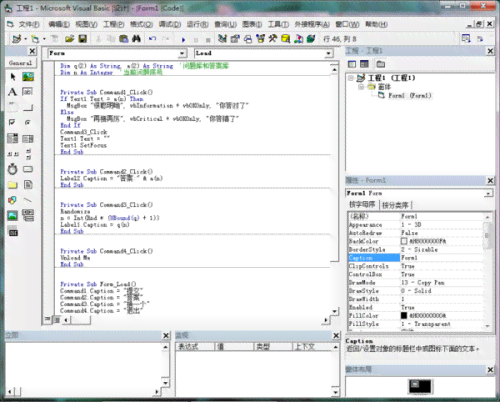Select the BorderStyle property row
Image resolution: width=500 pixels, height=402 pixels.
coord(416,249)
